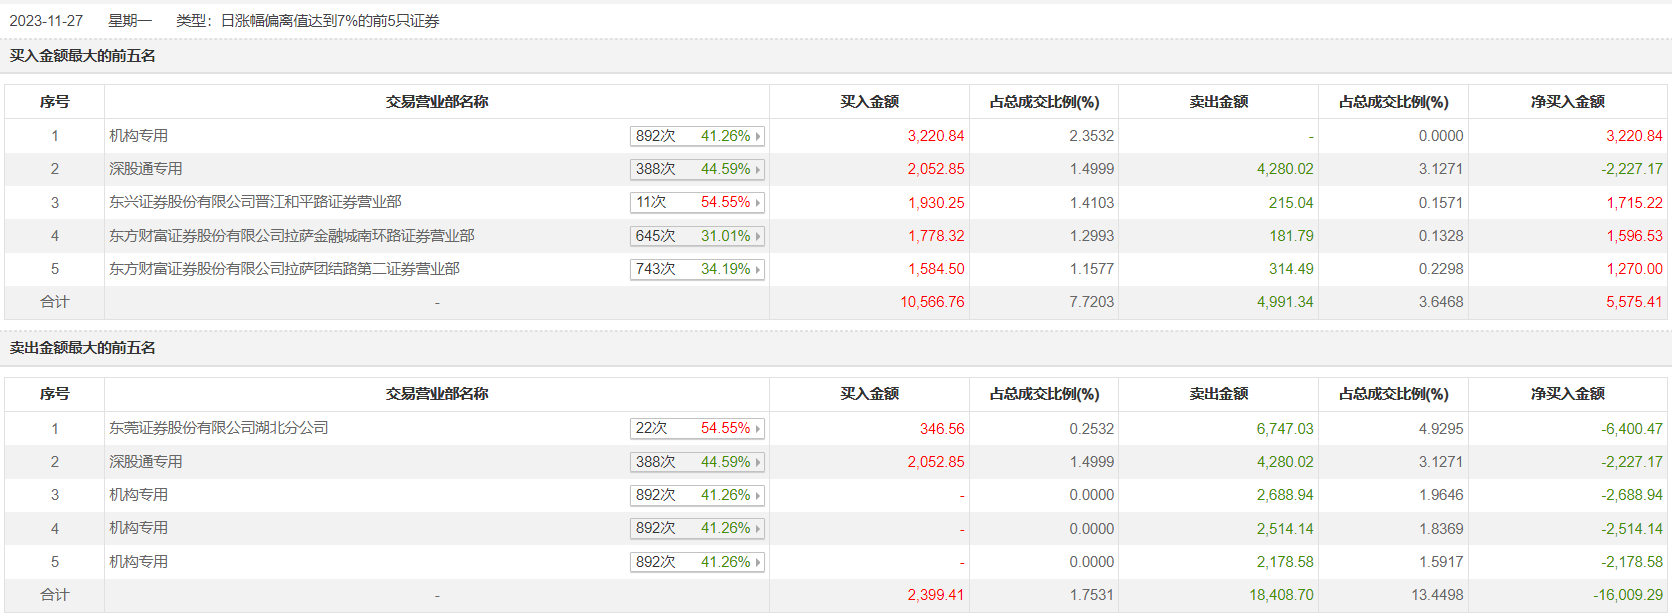Click 892次 badge in sell table row 5

[656, 562]
